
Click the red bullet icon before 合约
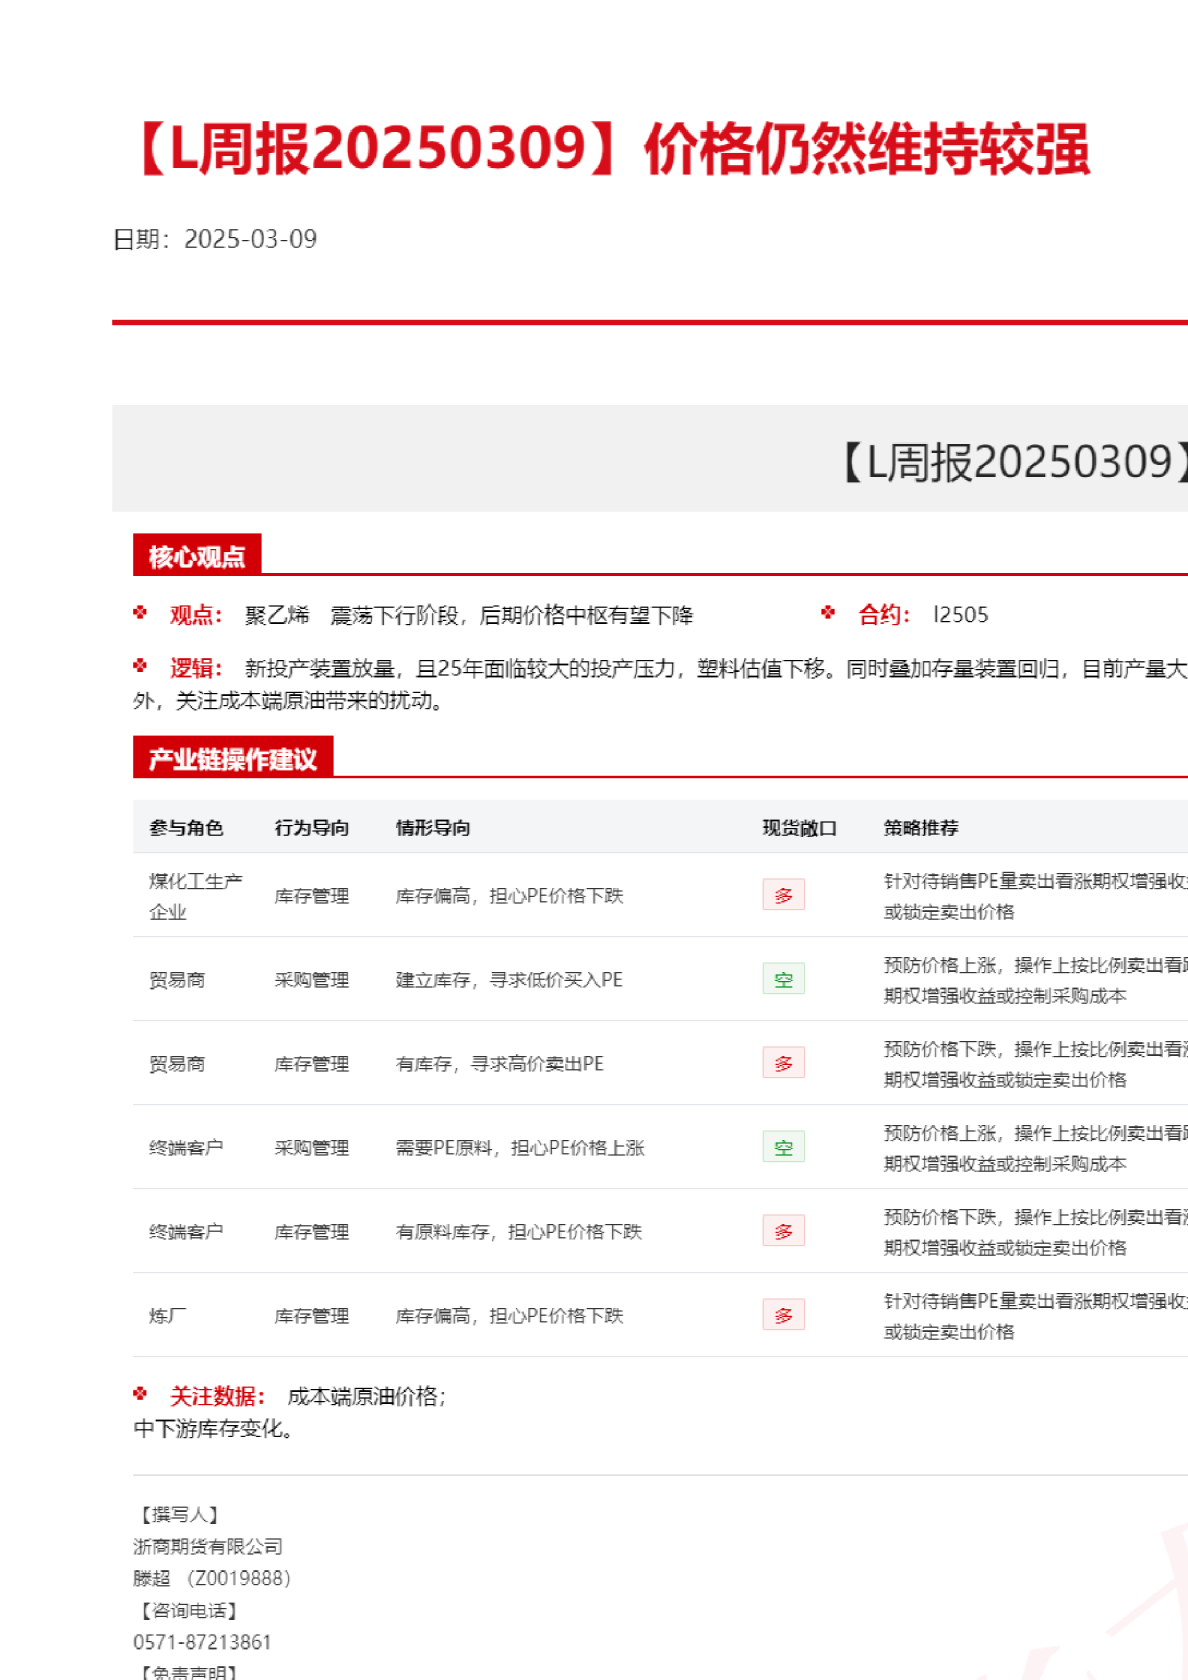[828, 613]
